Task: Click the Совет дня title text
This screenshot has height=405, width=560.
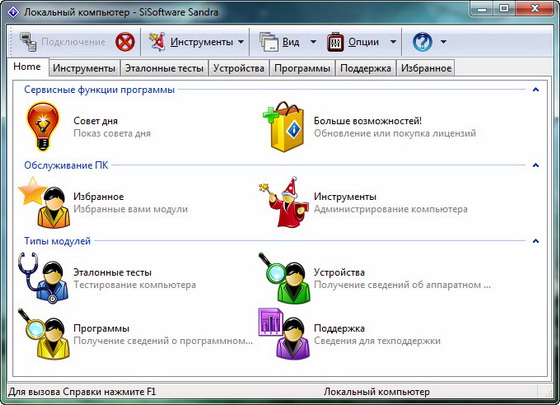Action: pos(96,121)
